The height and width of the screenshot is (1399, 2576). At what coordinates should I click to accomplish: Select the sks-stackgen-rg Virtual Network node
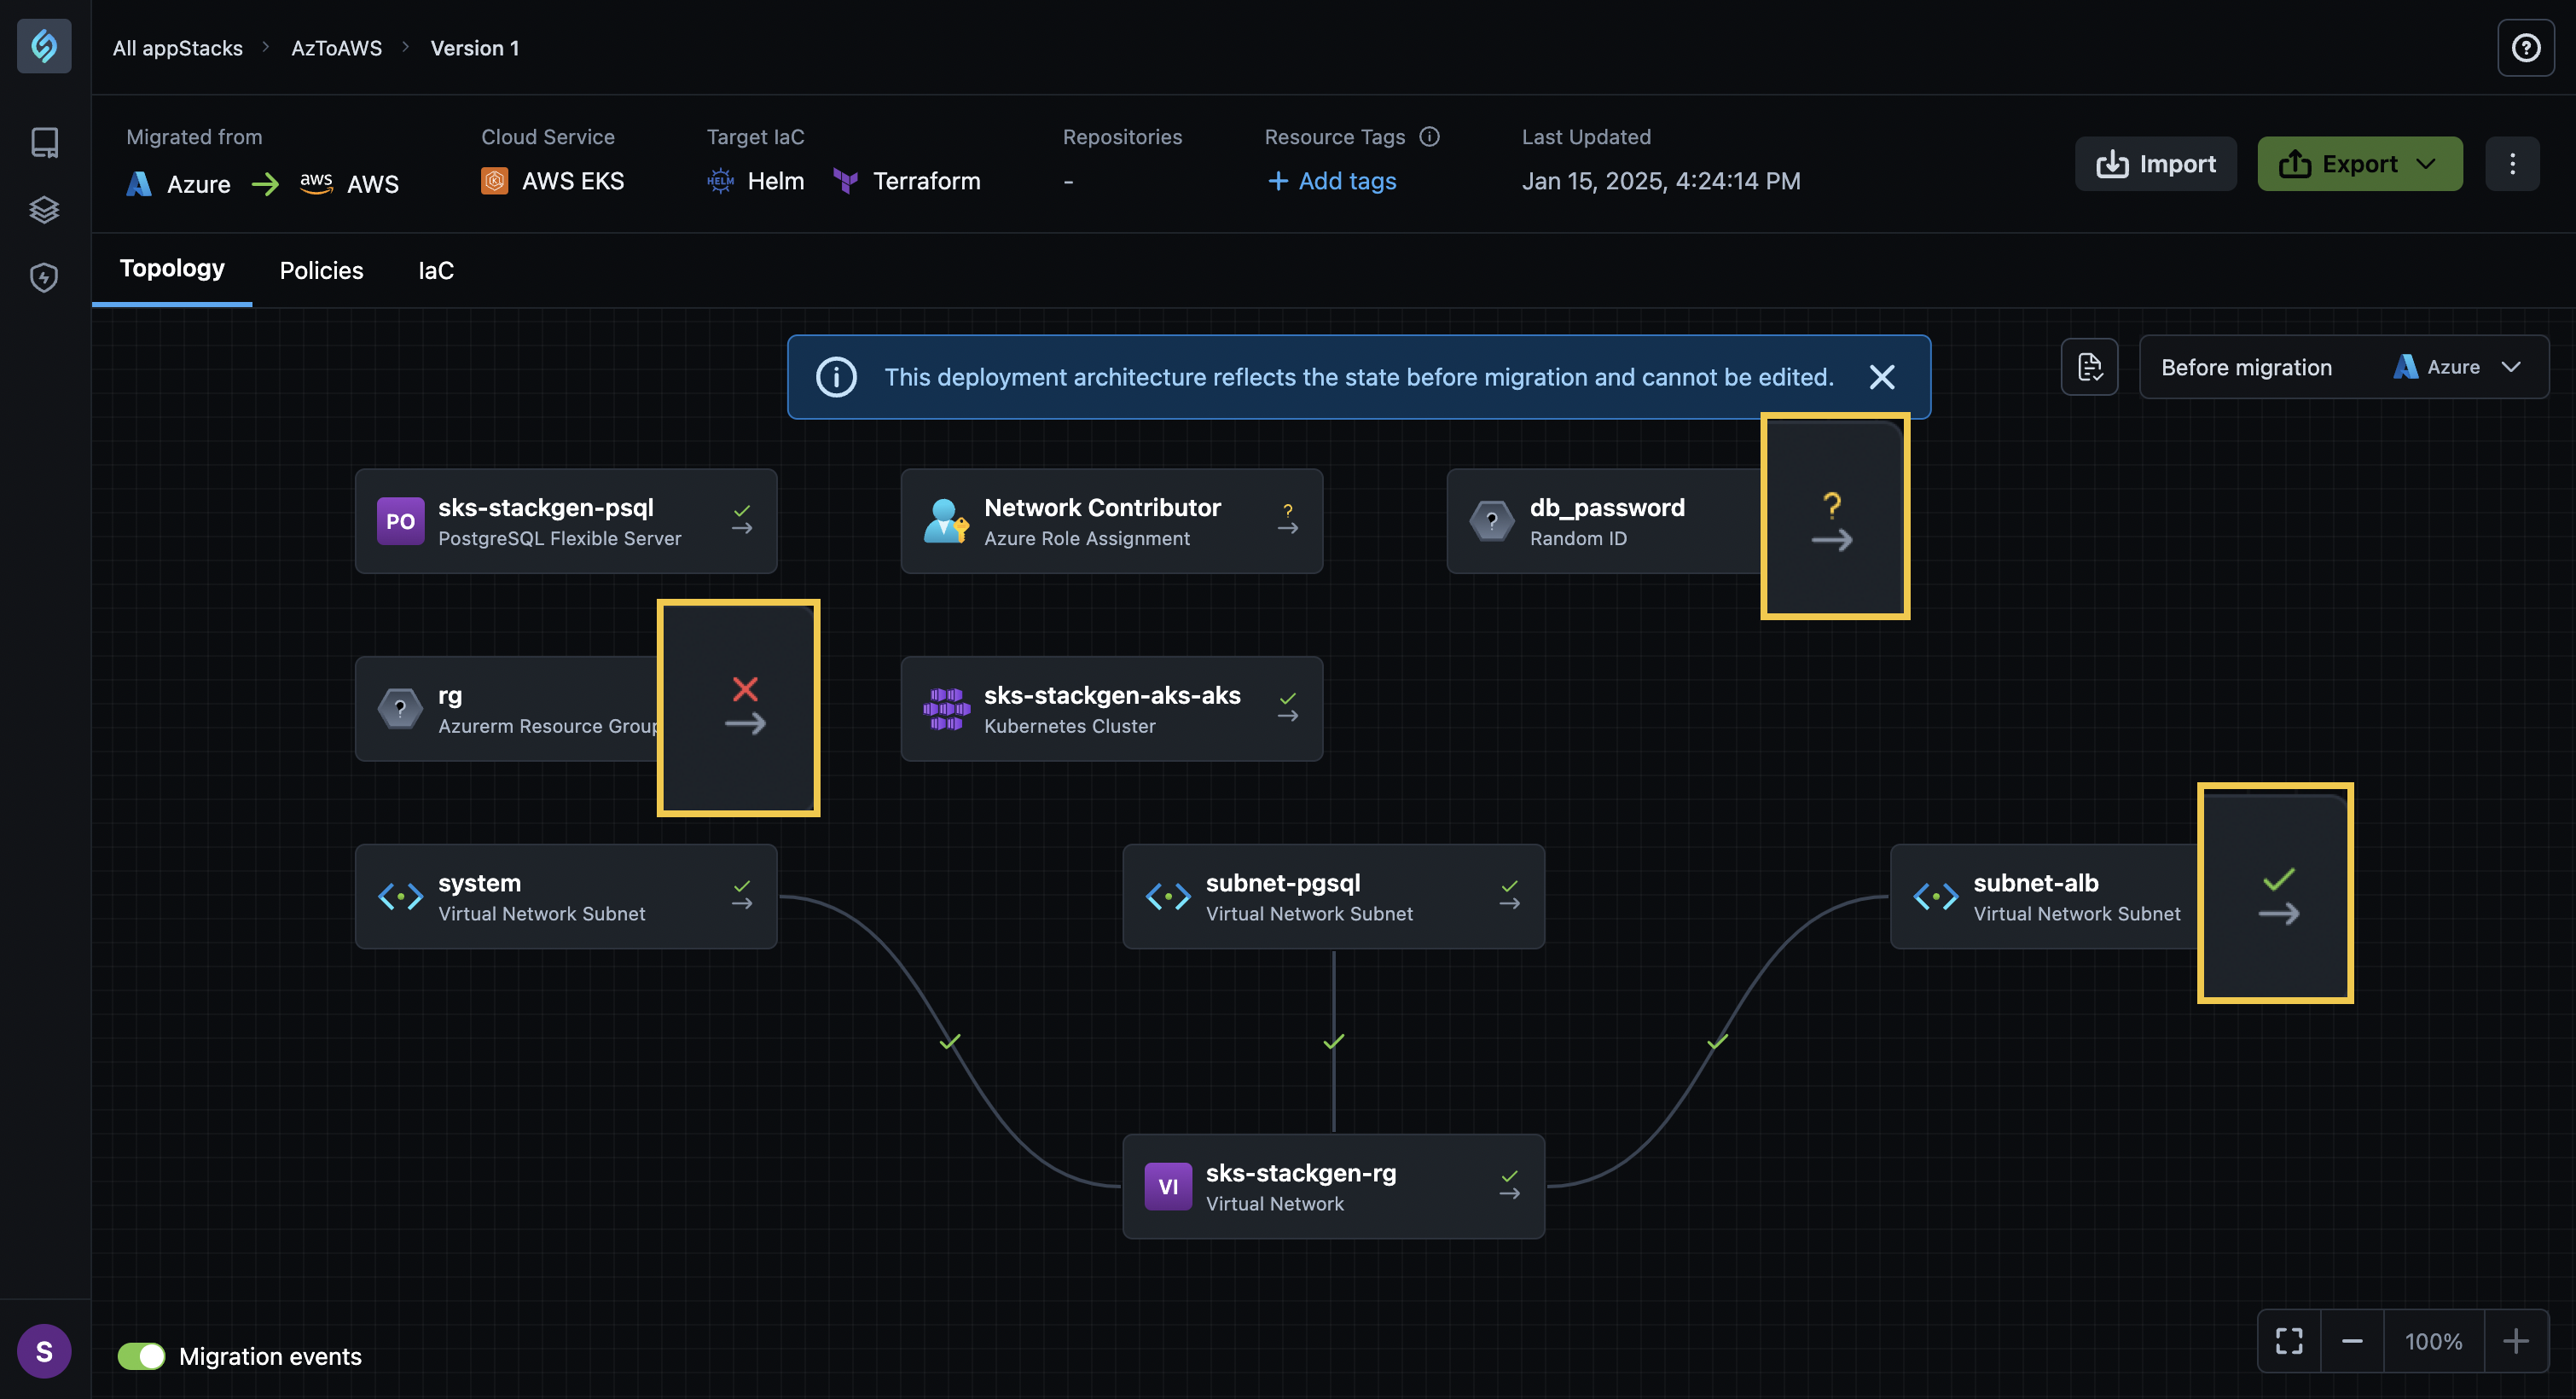point(1333,1186)
